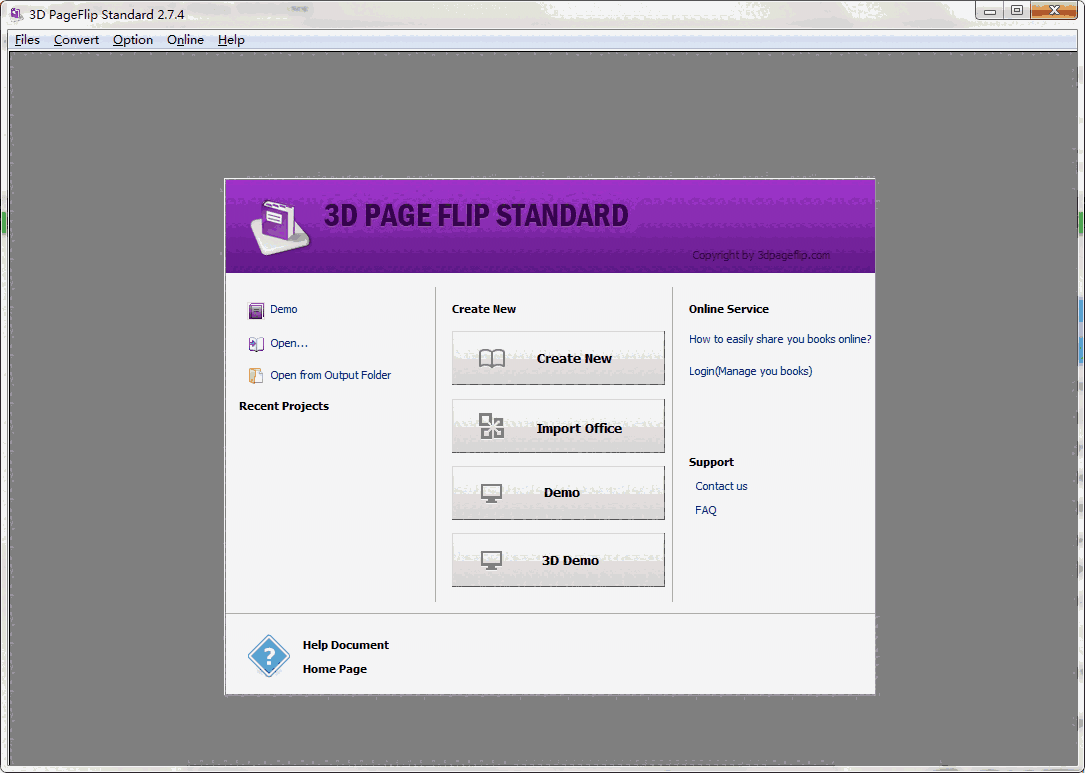Viewport: 1085px width, 773px height.
Task: Open the Files menu
Action: (x=27, y=40)
